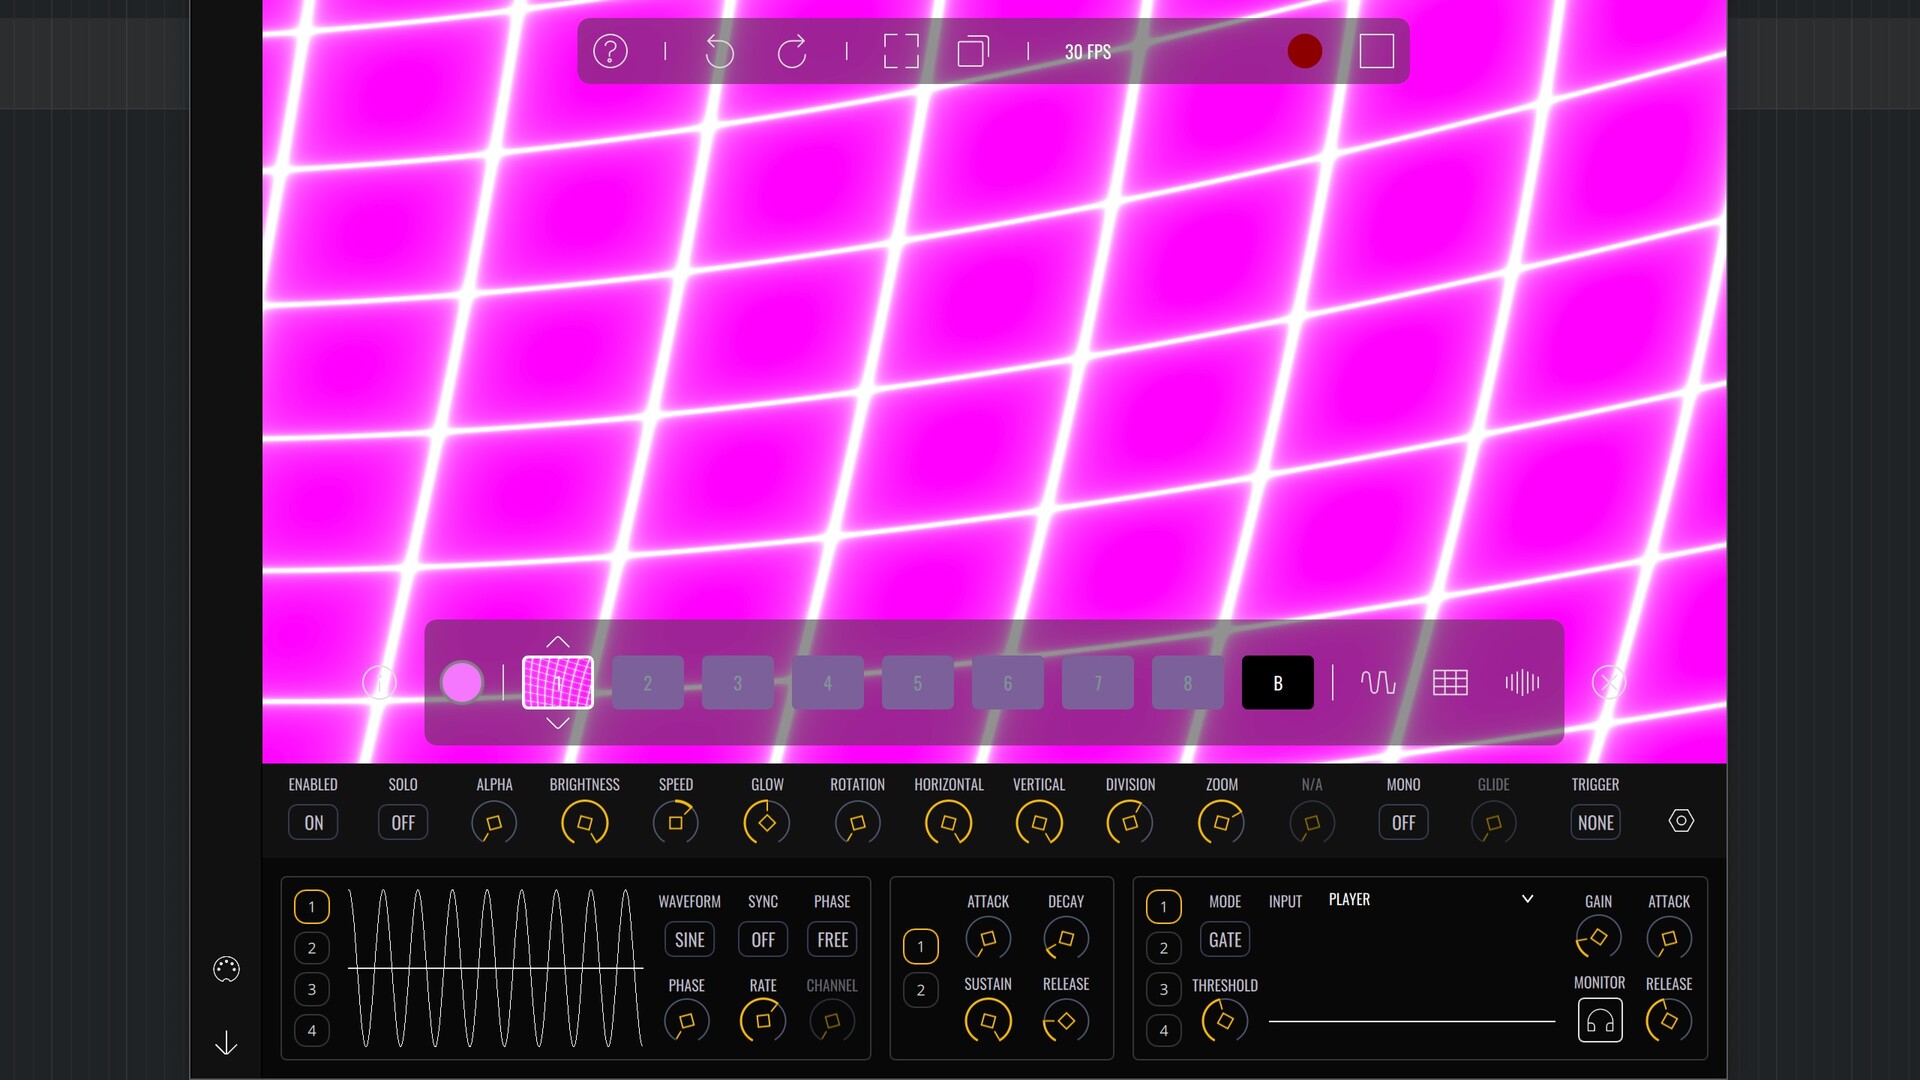Screen dimensions: 1920x1080
Task: Open the help question mark icon
Action: coord(610,51)
